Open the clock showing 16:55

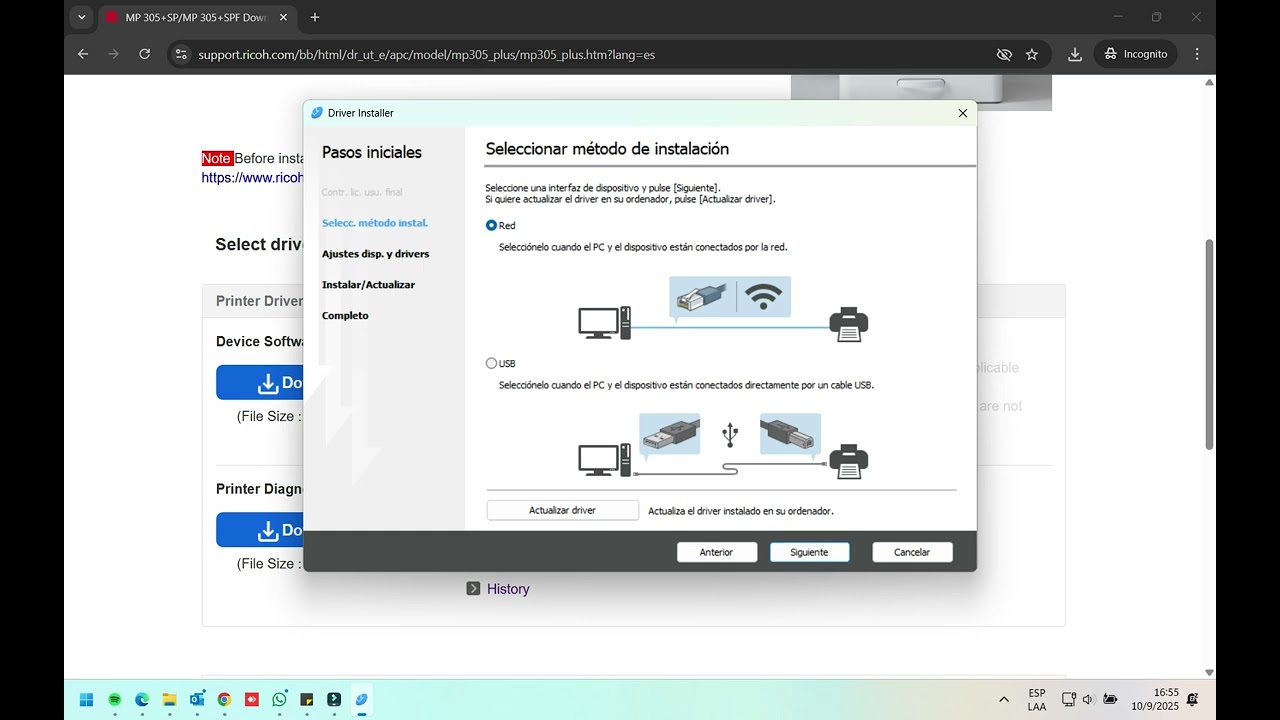pyautogui.click(x=1155, y=699)
